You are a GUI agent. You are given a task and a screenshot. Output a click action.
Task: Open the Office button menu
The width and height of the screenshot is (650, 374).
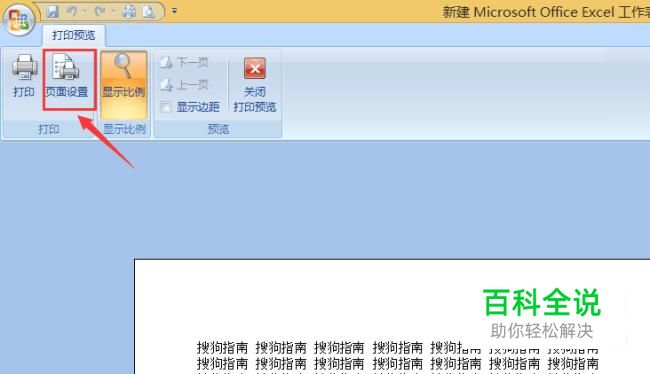(19, 20)
